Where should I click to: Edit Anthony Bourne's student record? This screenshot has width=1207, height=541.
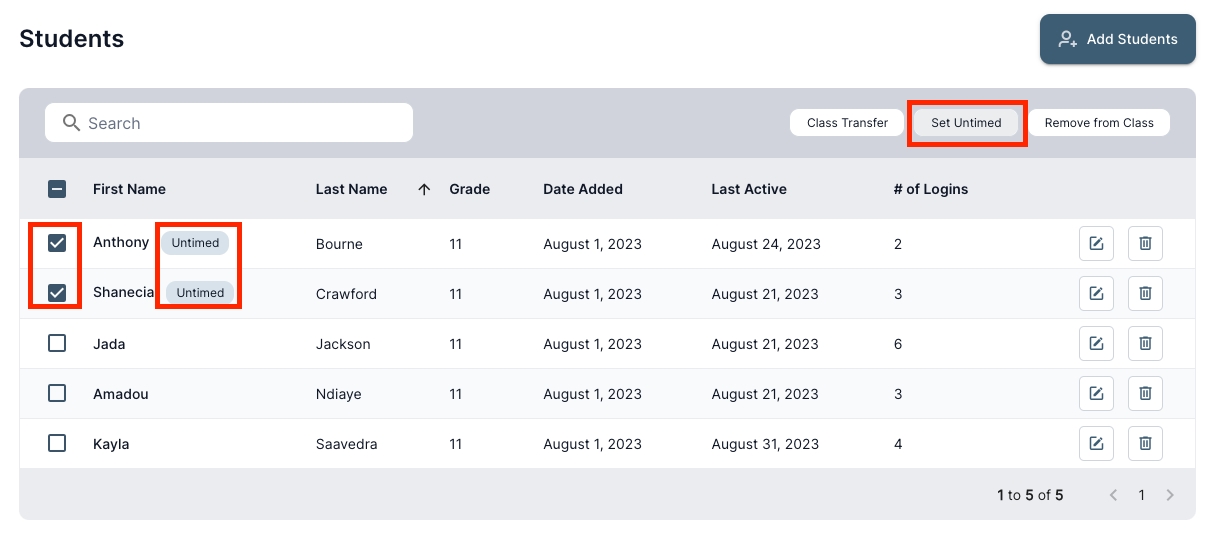1096,244
